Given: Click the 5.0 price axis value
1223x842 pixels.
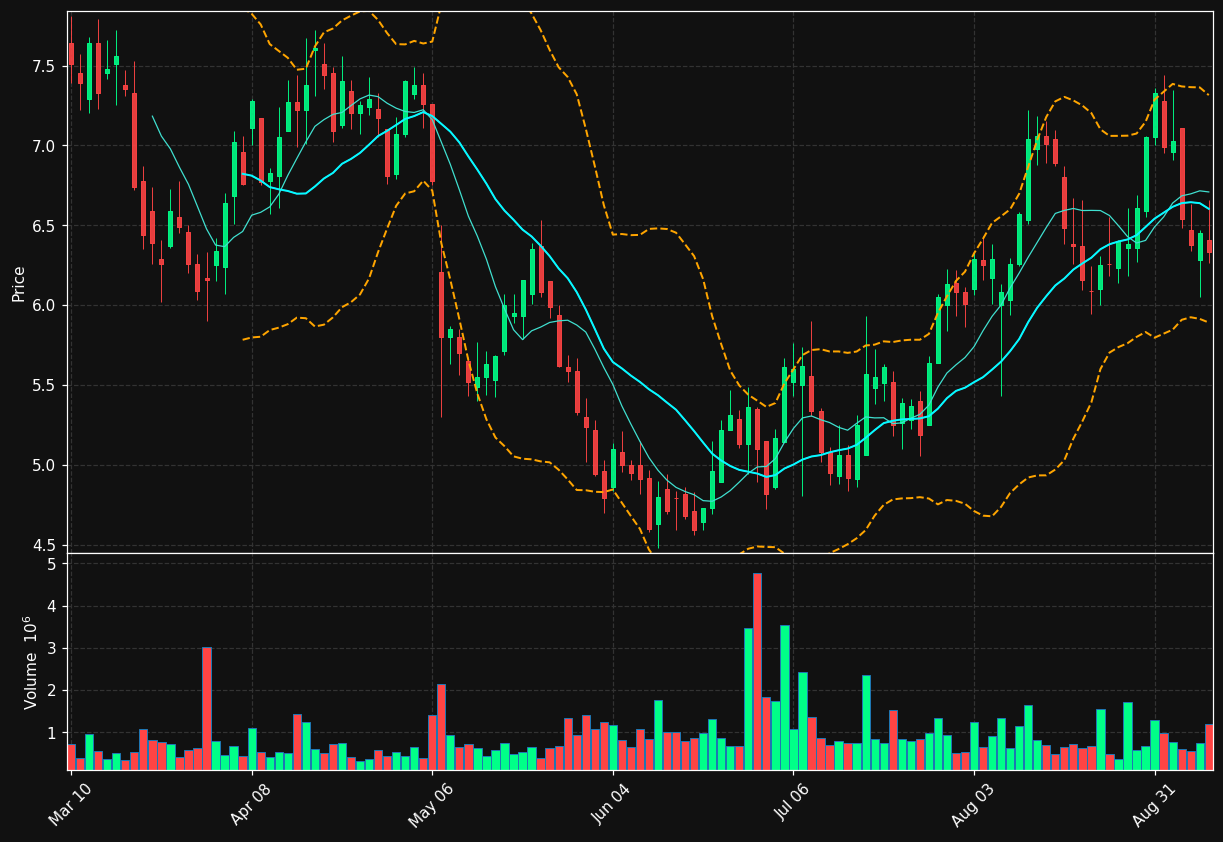Looking at the screenshot, I should click(x=44, y=465).
